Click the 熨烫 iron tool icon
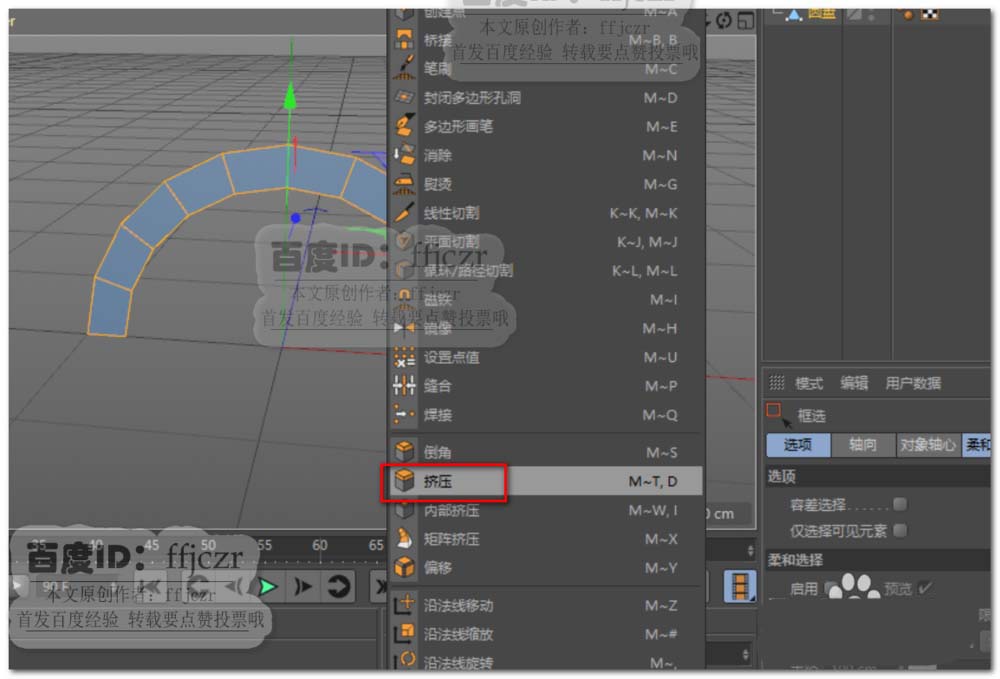The width and height of the screenshot is (1000, 679). click(404, 184)
